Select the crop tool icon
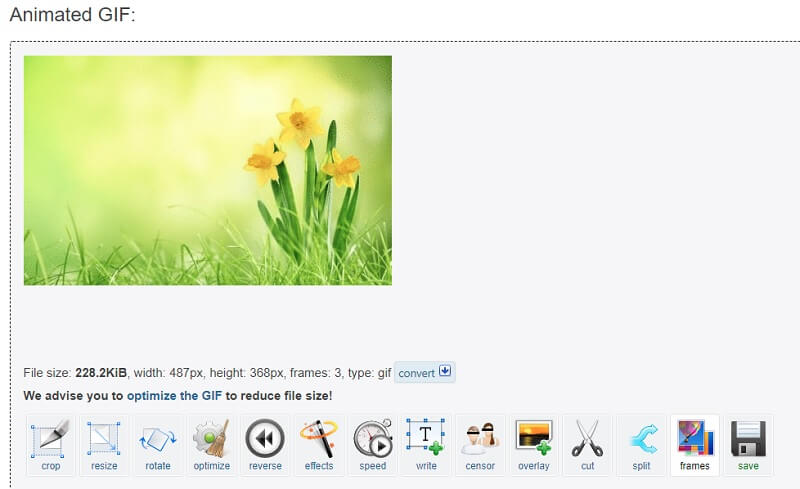800x489 pixels. pos(51,438)
